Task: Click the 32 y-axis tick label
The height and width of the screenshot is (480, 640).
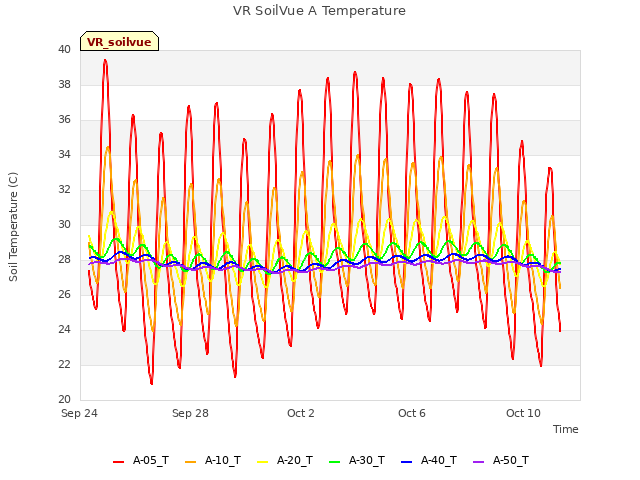Action: 64,189
